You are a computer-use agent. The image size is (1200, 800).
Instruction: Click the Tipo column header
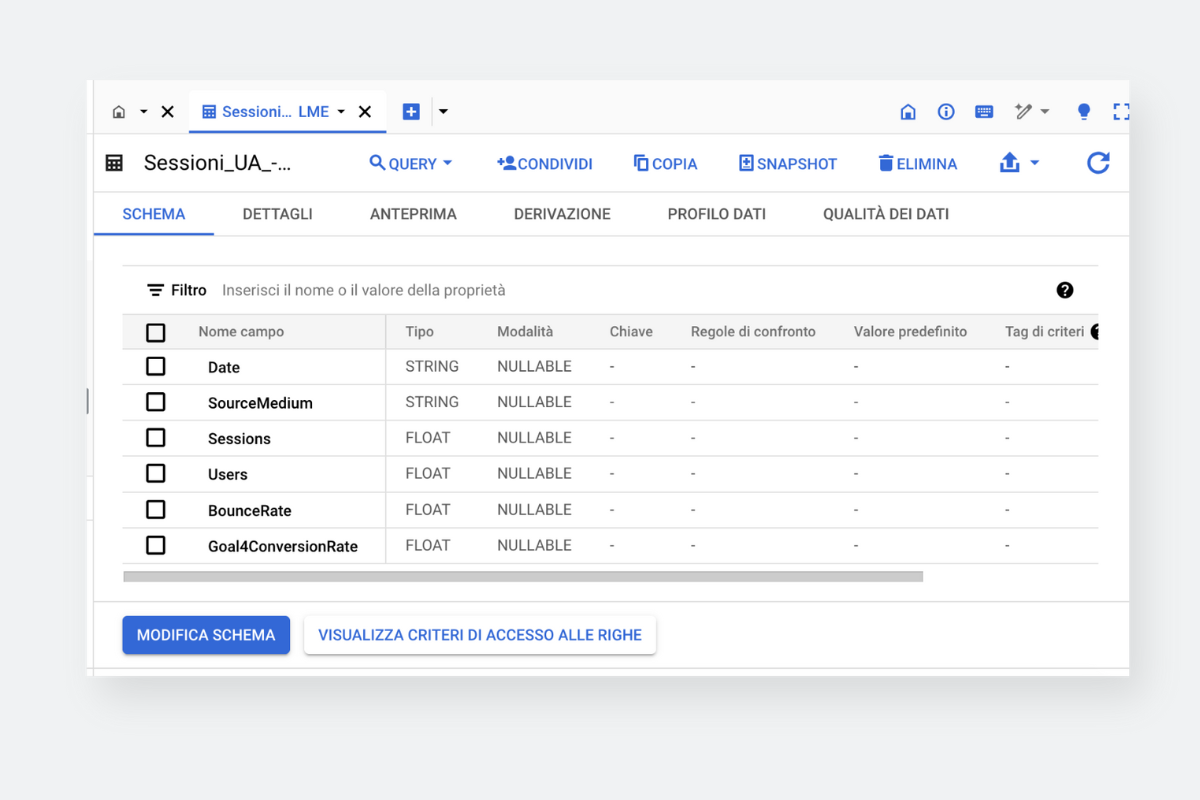[x=420, y=332]
